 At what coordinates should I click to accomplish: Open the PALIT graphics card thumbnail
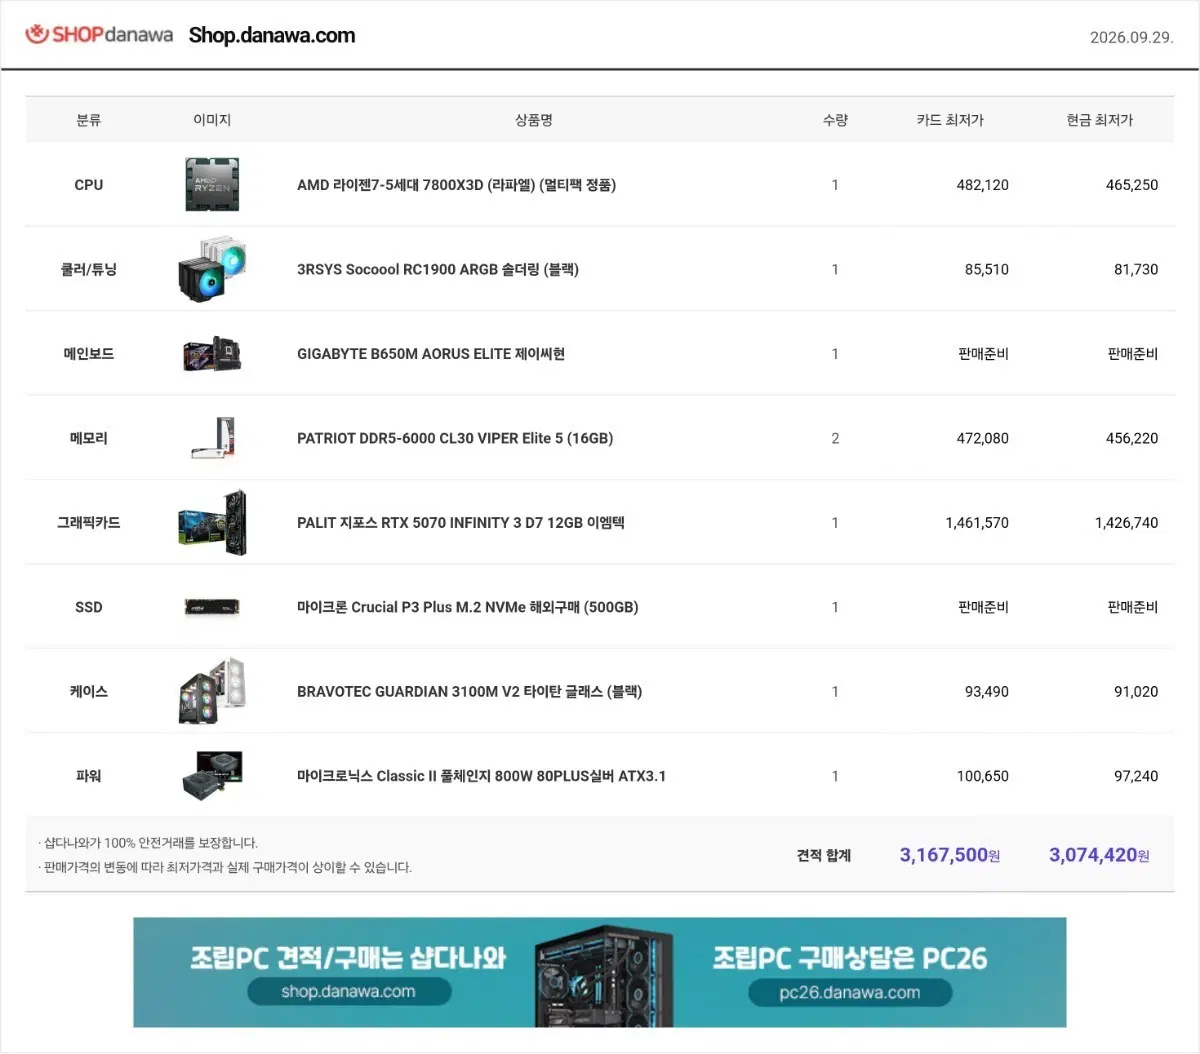(x=212, y=523)
